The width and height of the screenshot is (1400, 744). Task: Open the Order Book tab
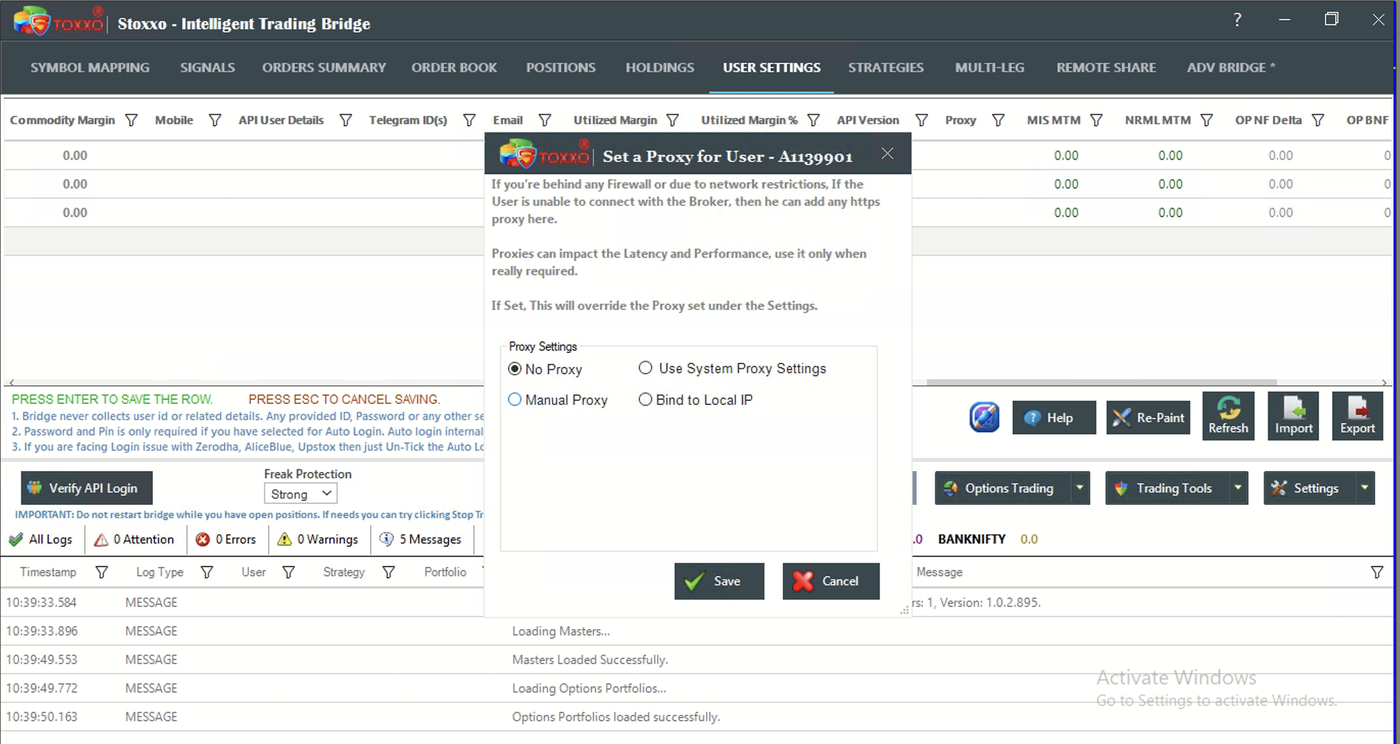(x=454, y=68)
